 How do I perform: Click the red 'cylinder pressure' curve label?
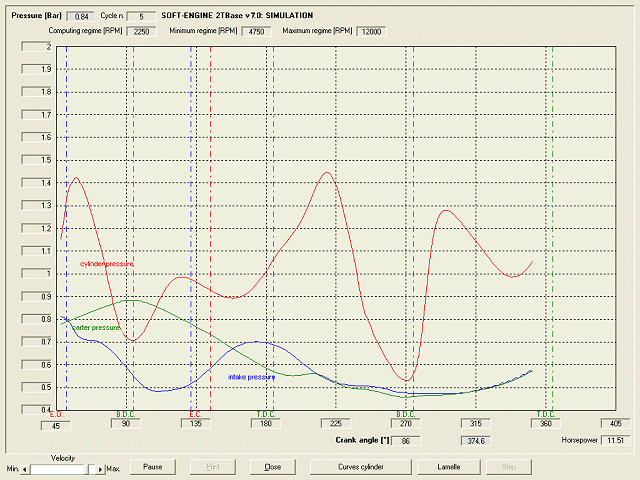pos(107,264)
